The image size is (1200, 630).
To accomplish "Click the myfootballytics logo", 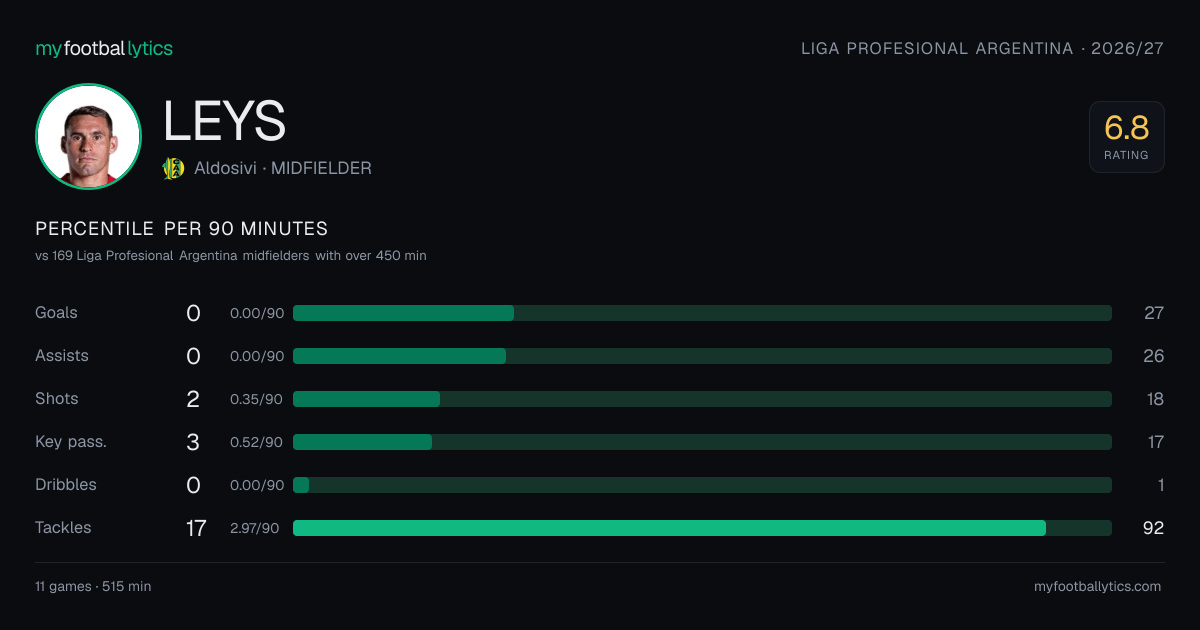I will pos(104,48).
